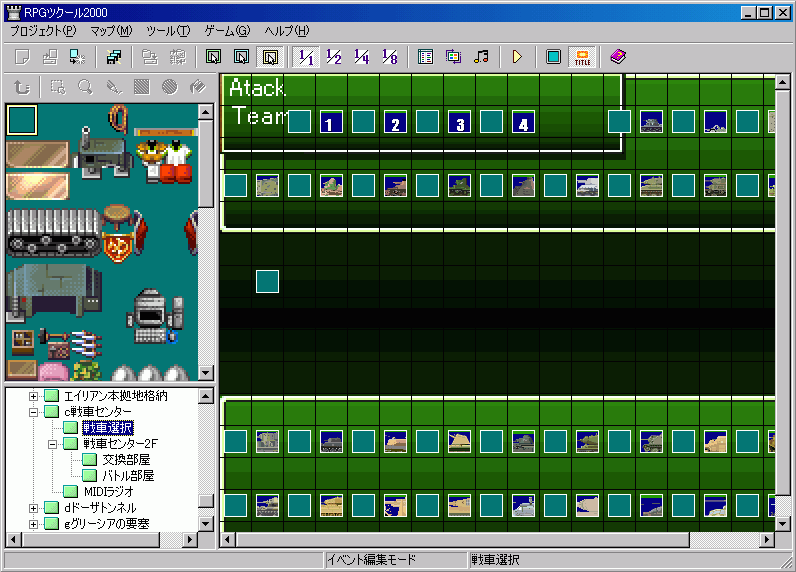
Task: Click event tile numbered 3 on map
Action: click(459, 121)
